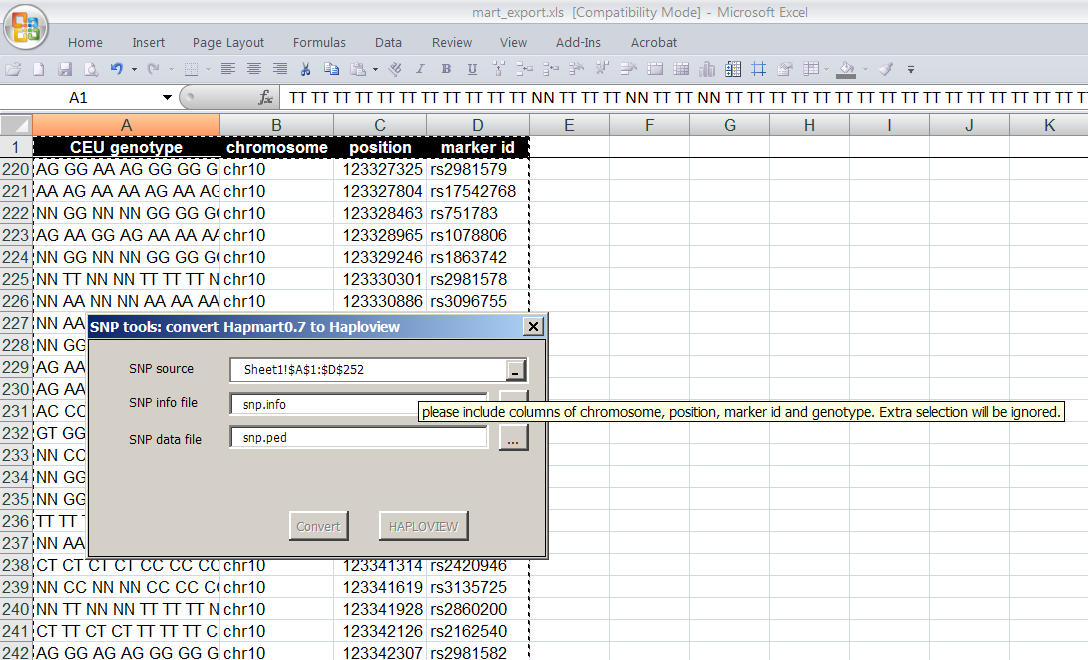Expand the Undo history dropdown
The width and height of the screenshot is (1088, 660).
coord(134,69)
